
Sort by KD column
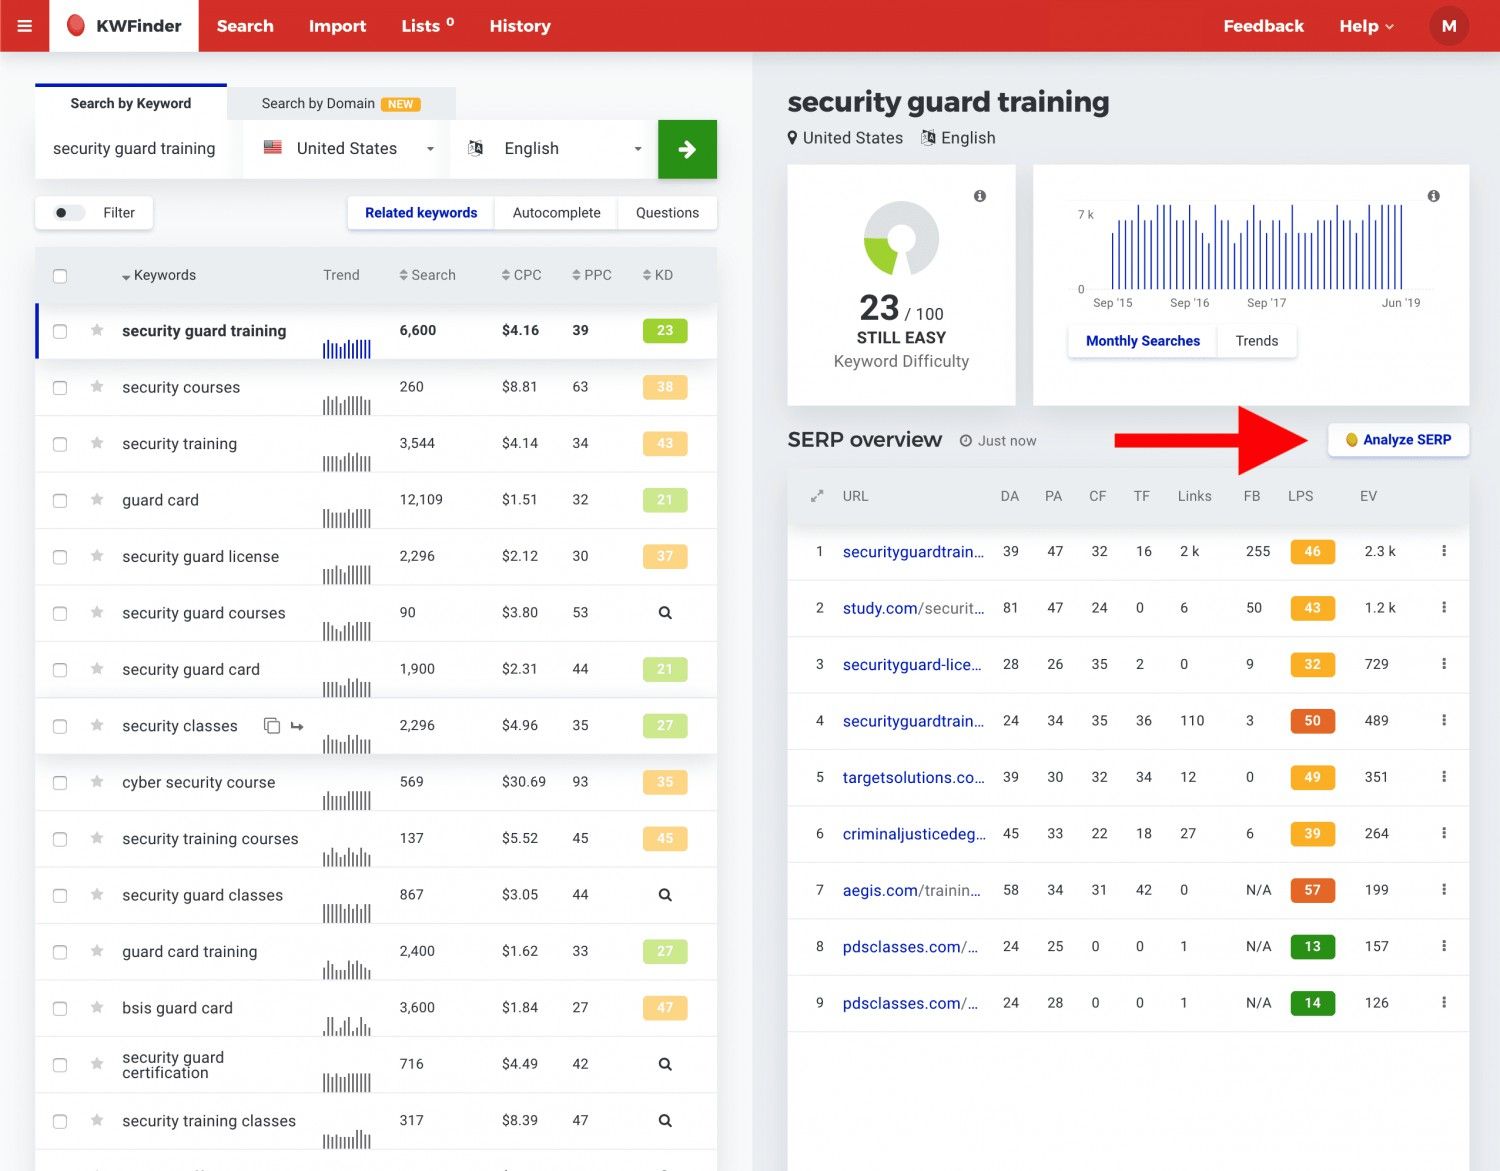click(x=657, y=275)
